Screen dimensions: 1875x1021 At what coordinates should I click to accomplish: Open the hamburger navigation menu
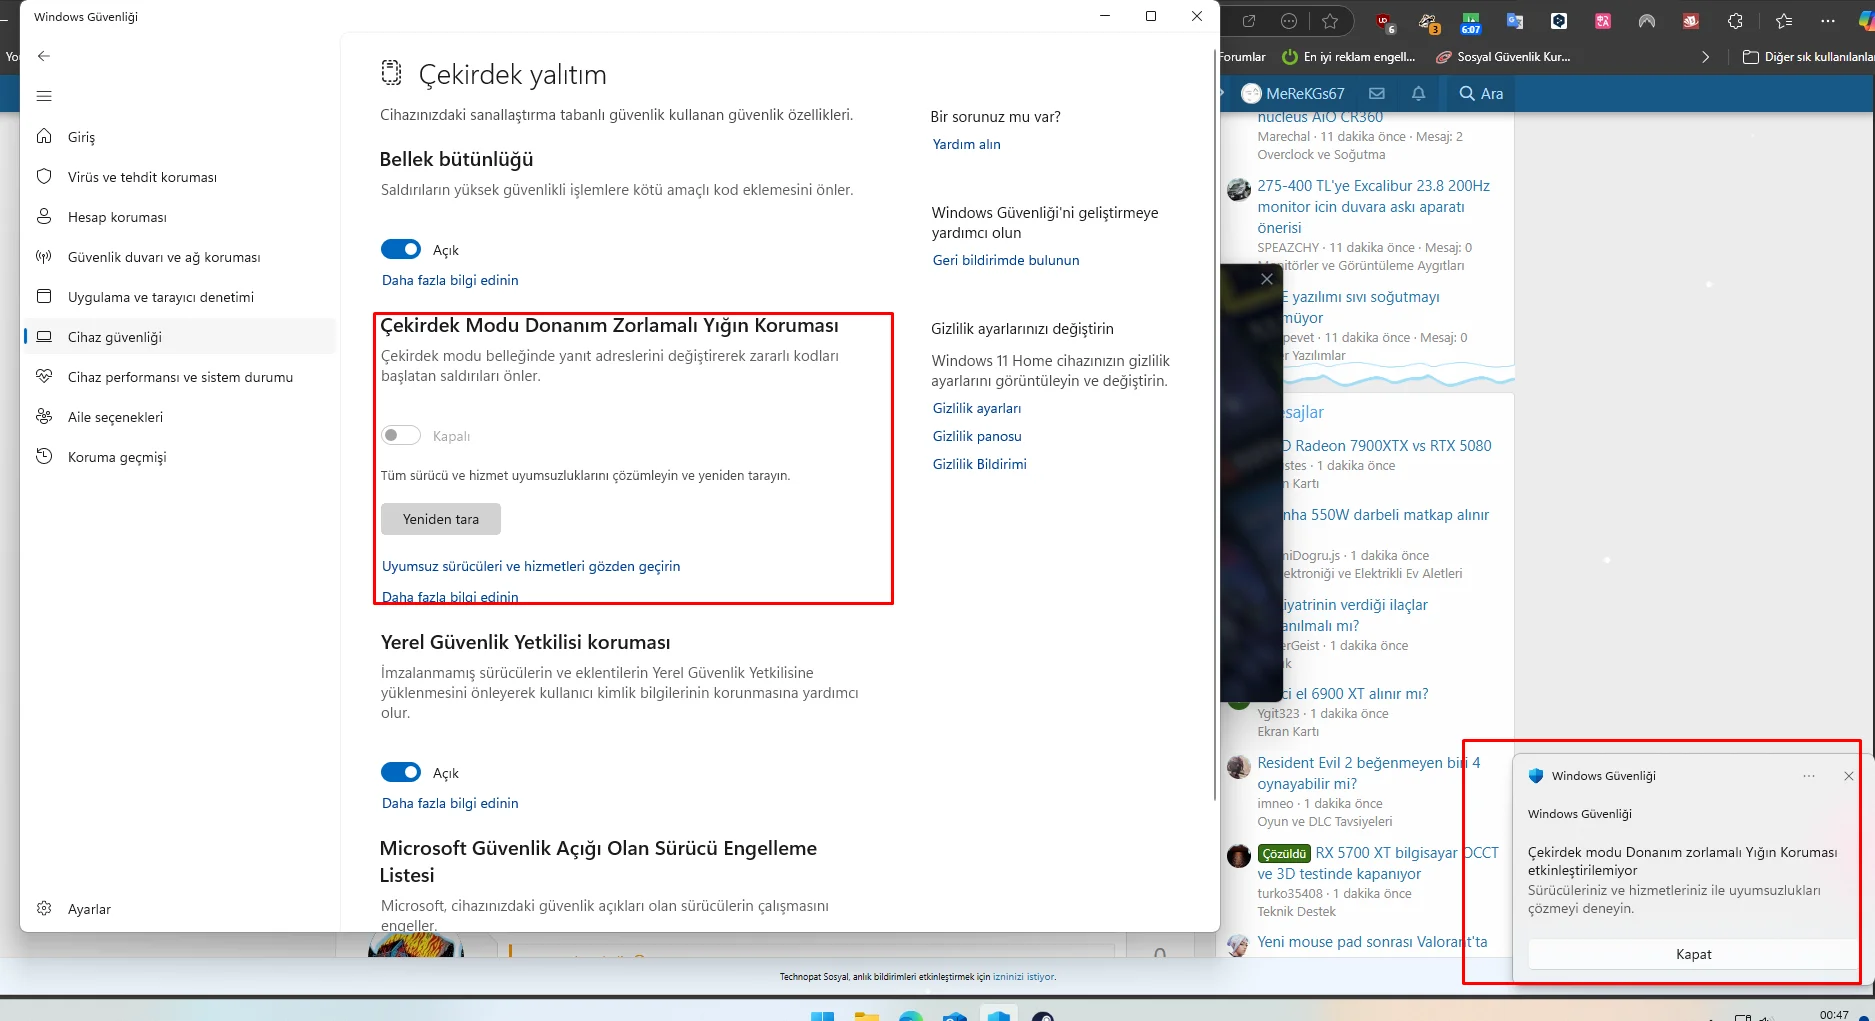point(44,96)
